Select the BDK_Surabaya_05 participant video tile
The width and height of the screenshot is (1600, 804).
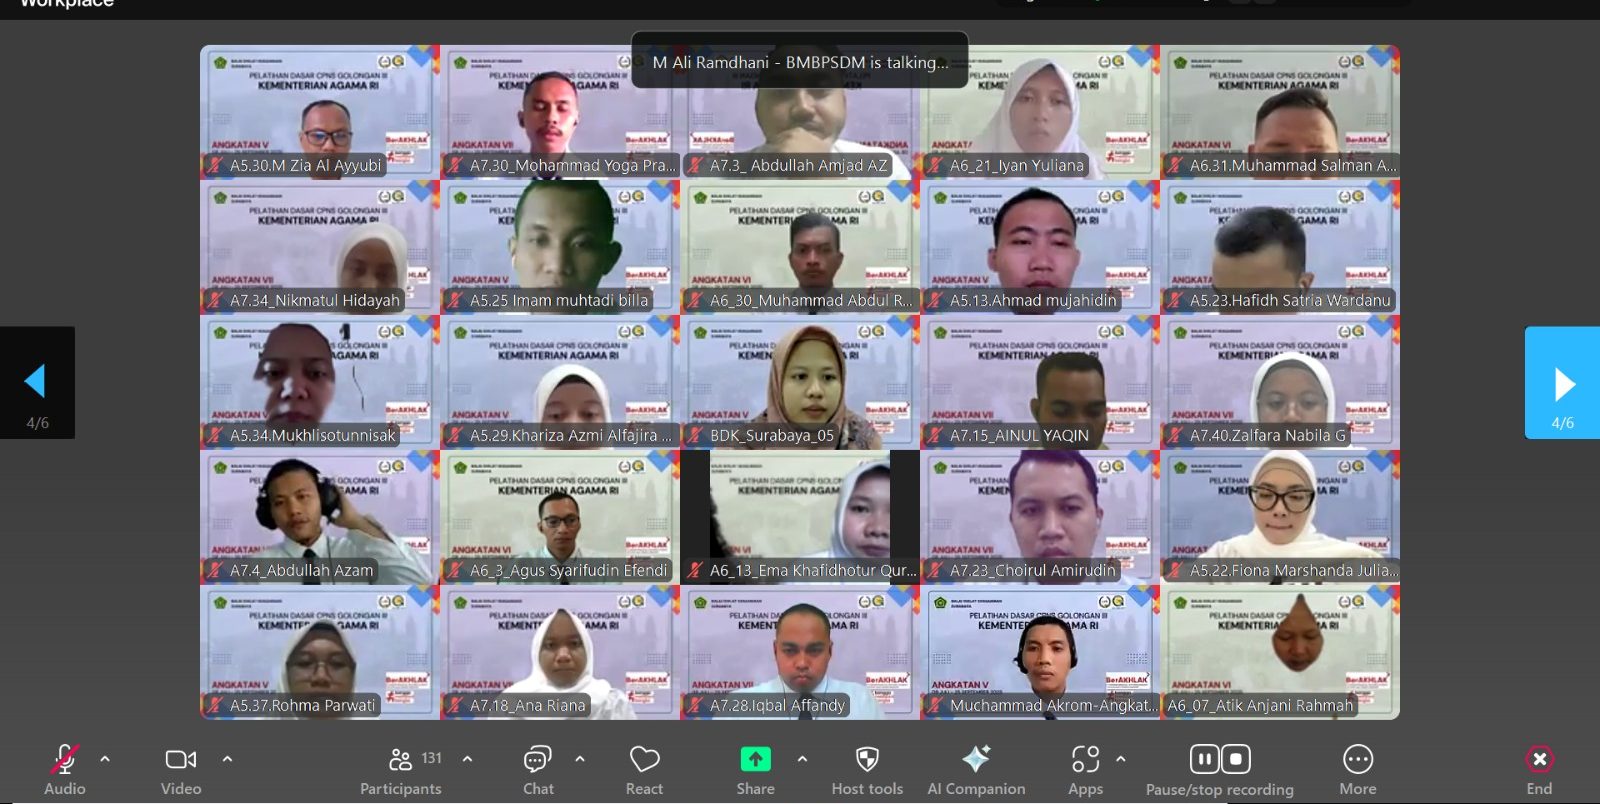(x=800, y=382)
